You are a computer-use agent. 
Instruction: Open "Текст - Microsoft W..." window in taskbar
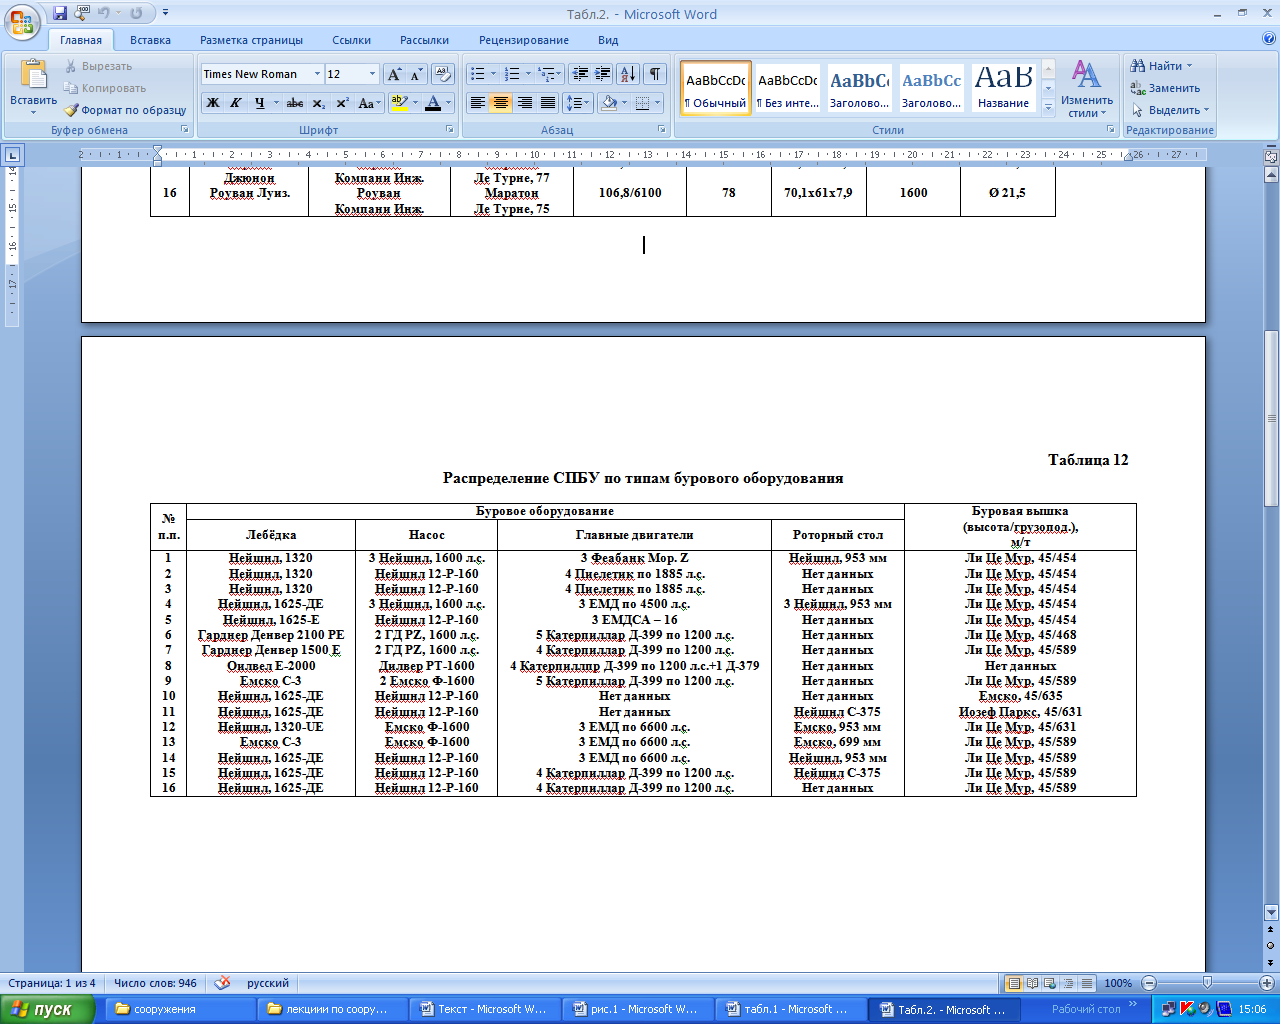coord(484,1009)
